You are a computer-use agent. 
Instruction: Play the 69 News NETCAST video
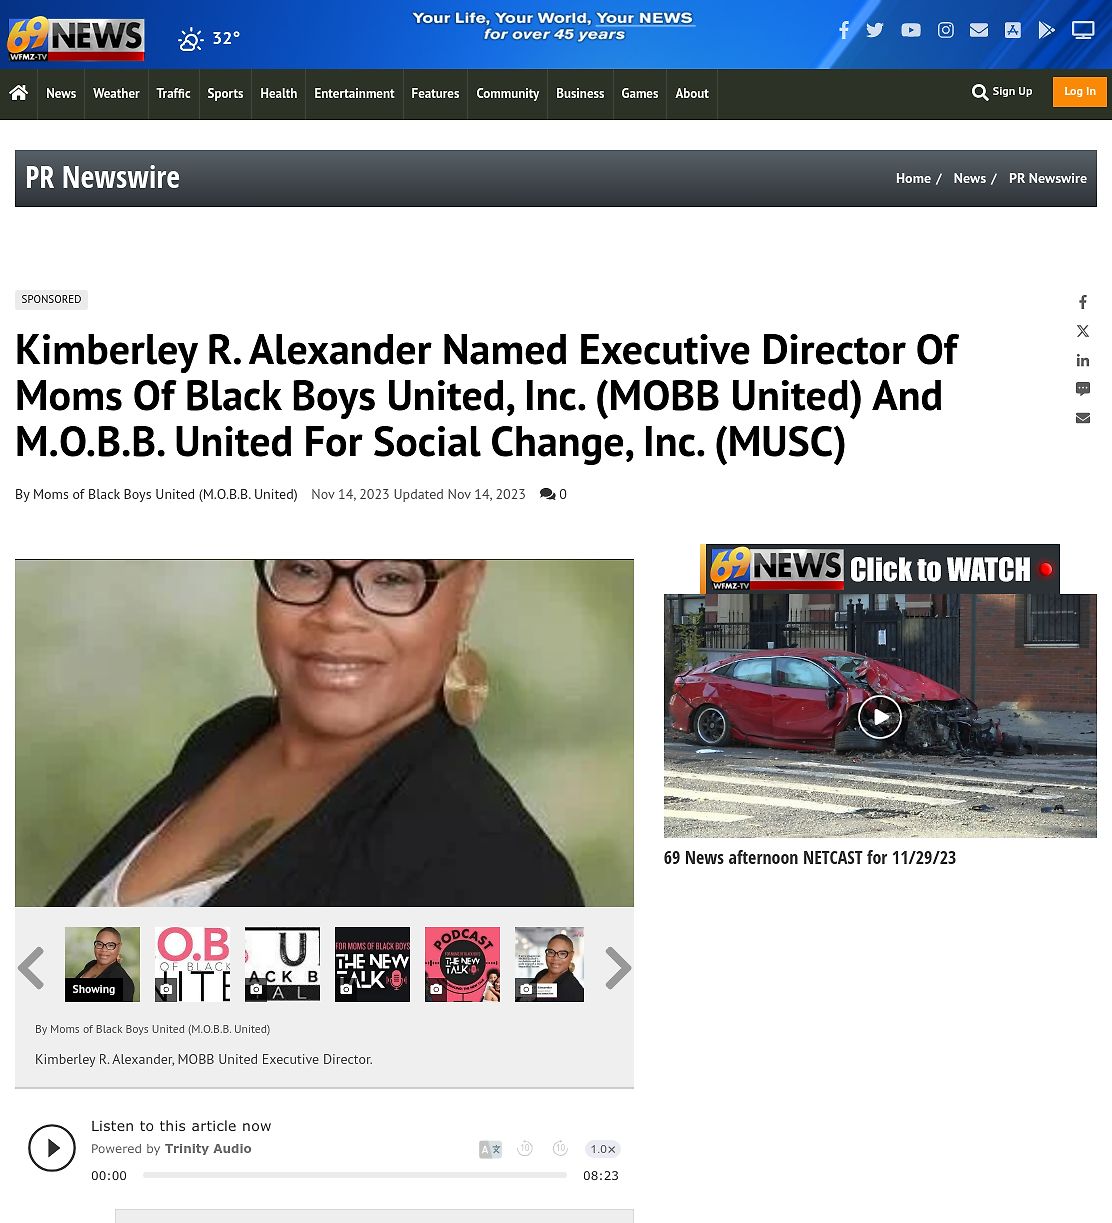[x=880, y=716]
